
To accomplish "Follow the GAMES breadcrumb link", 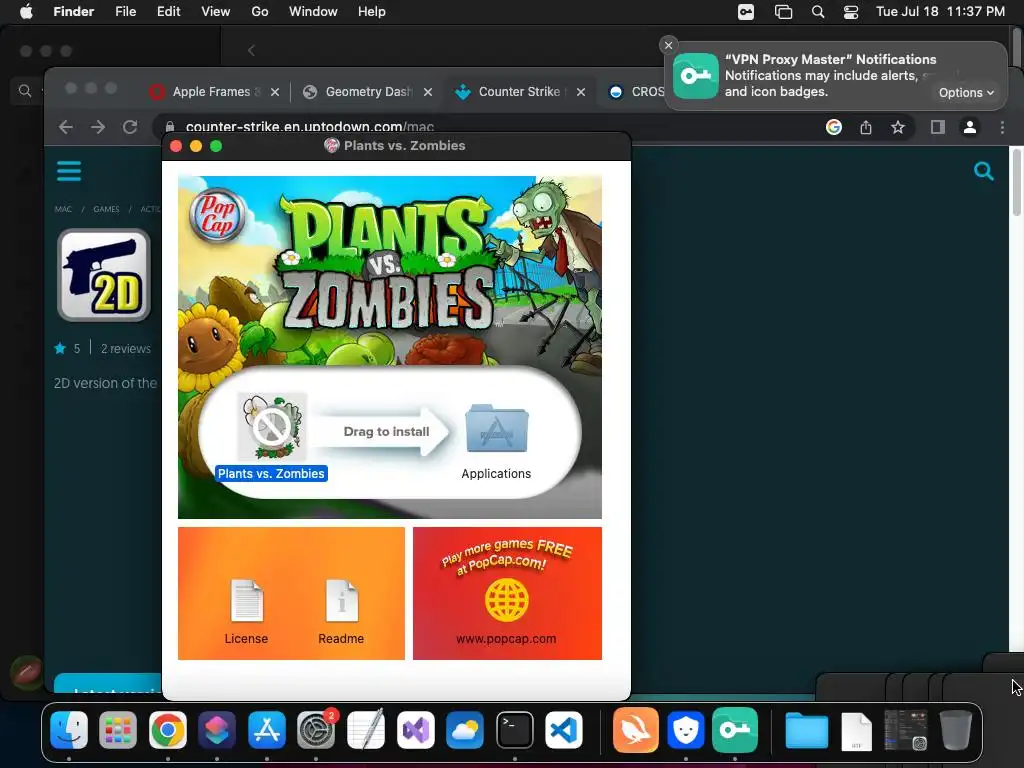I will [x=106, y=209].
